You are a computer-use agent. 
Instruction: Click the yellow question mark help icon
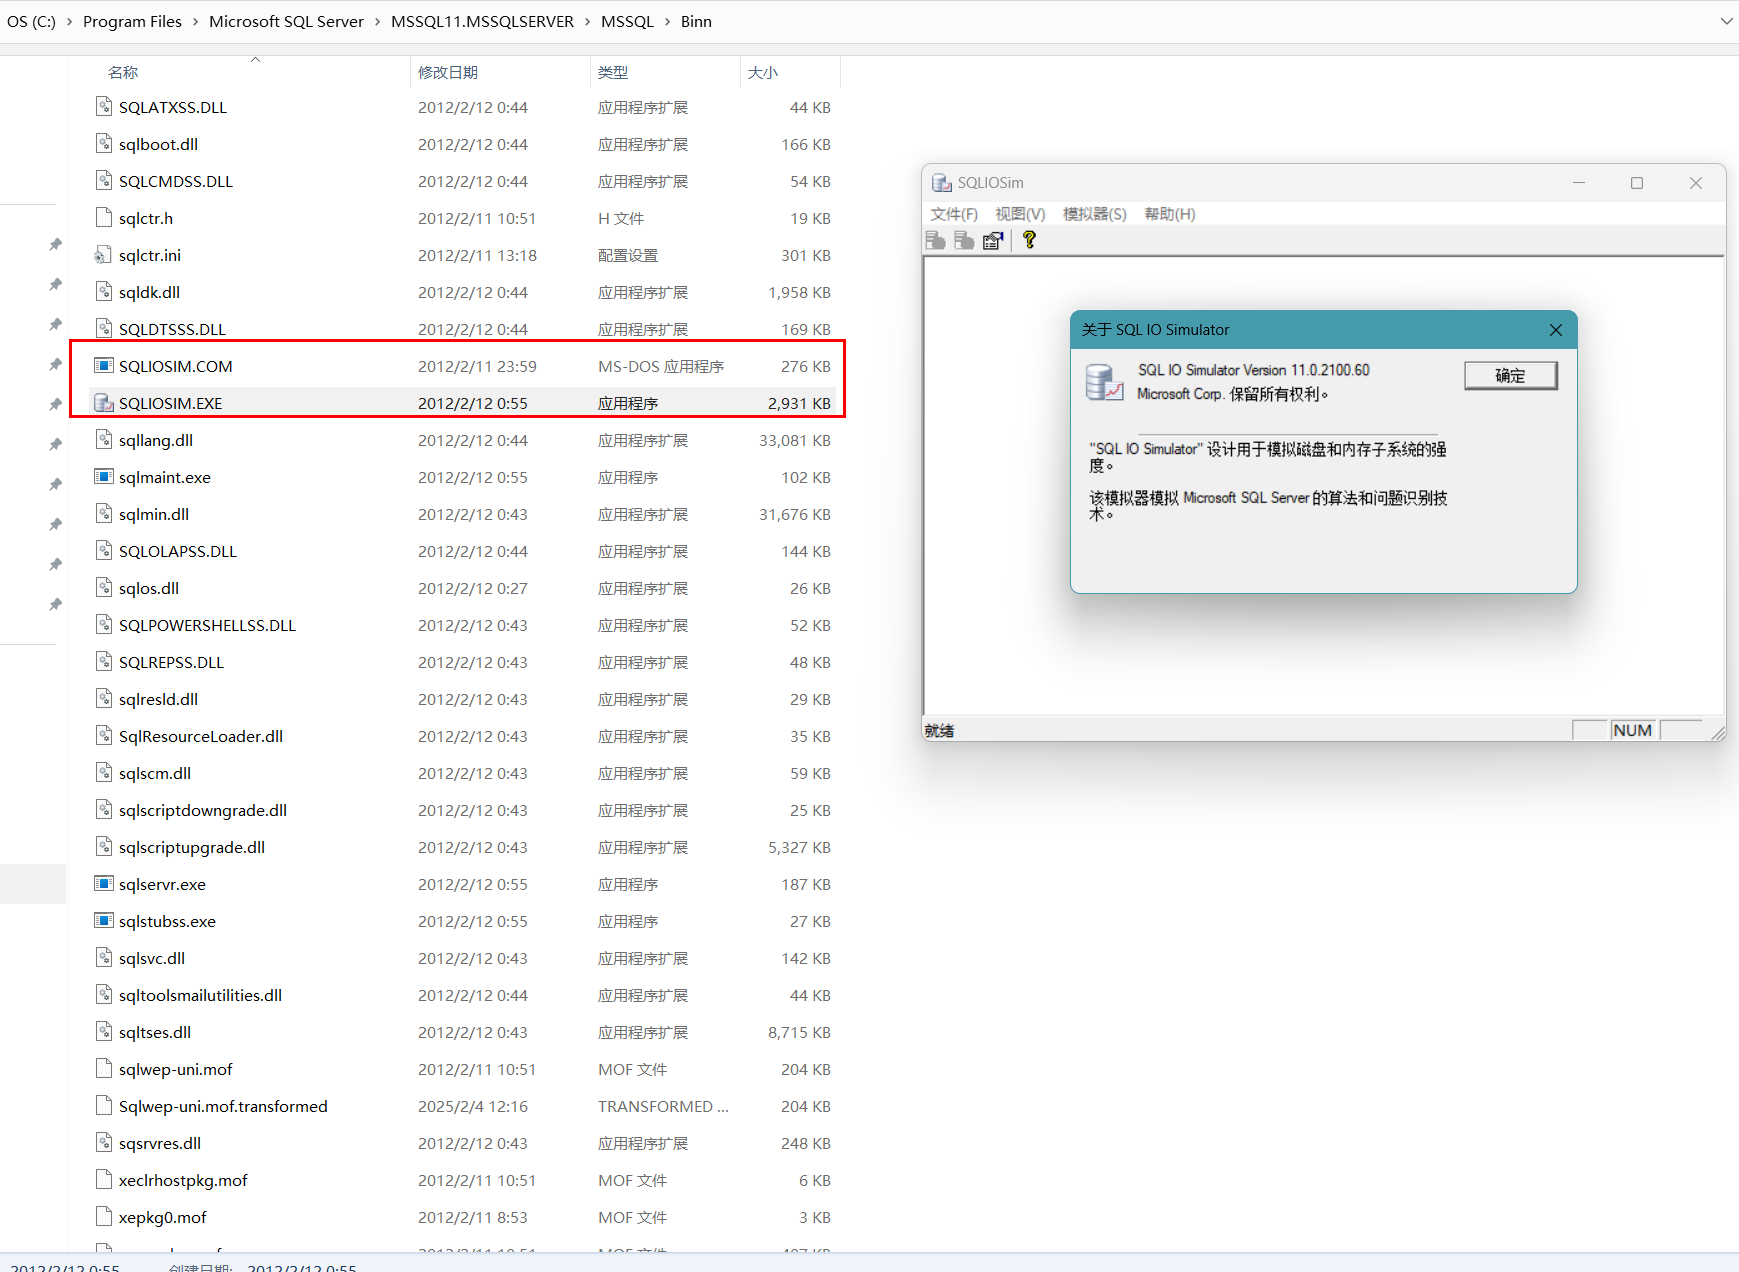click(1029, 240)
